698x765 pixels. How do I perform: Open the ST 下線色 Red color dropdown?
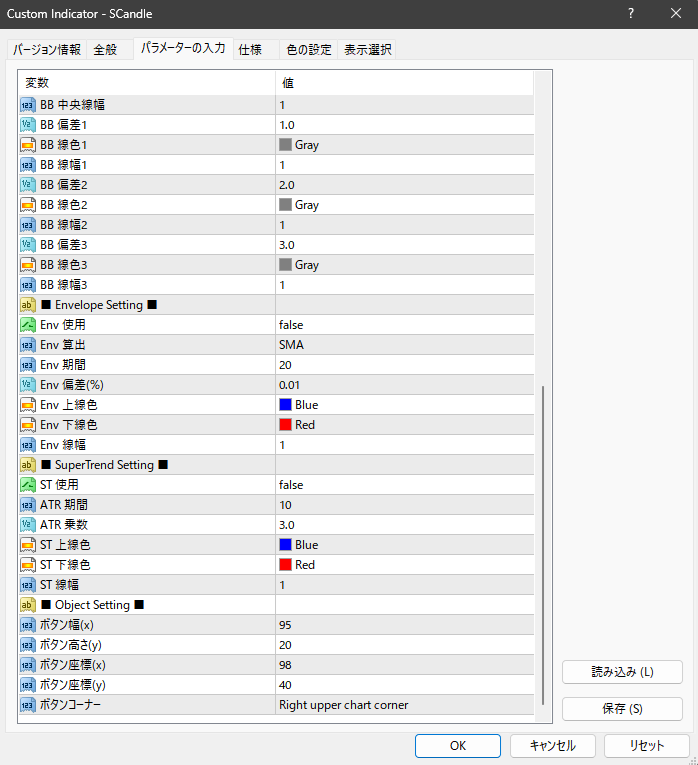pos(404,565)
